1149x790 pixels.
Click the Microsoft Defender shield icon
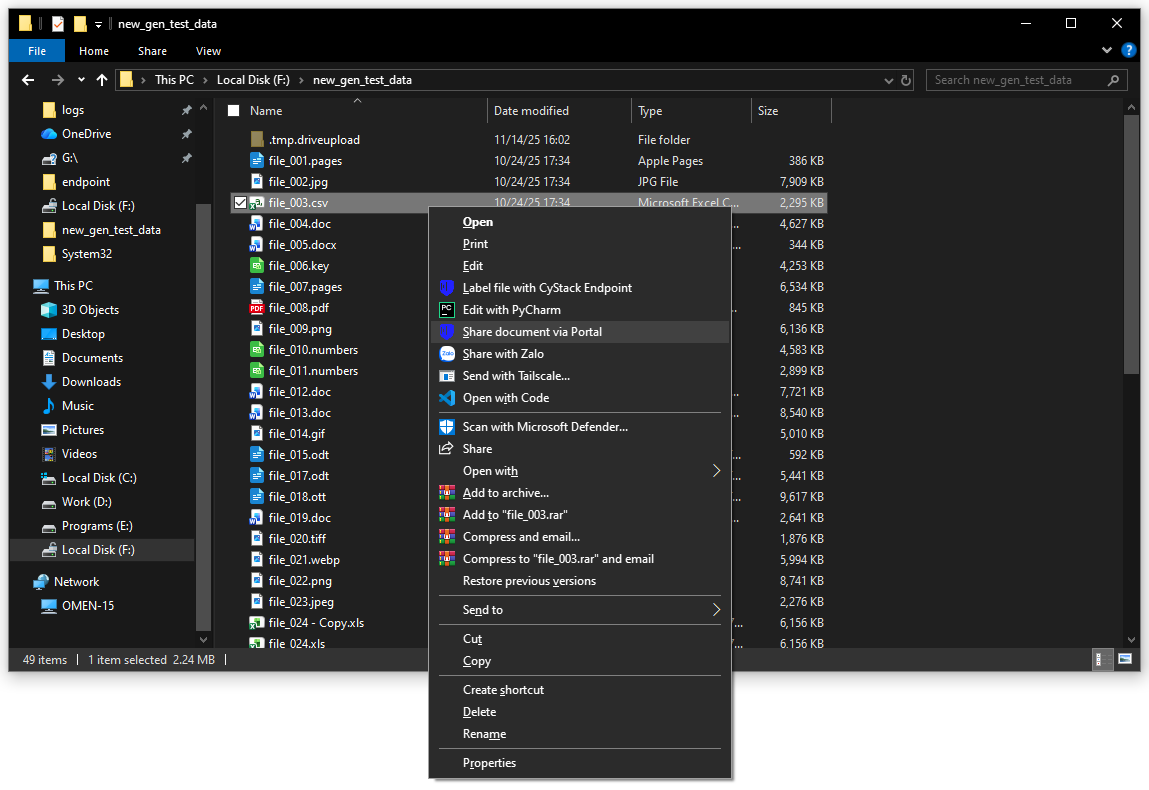point(446,427)
